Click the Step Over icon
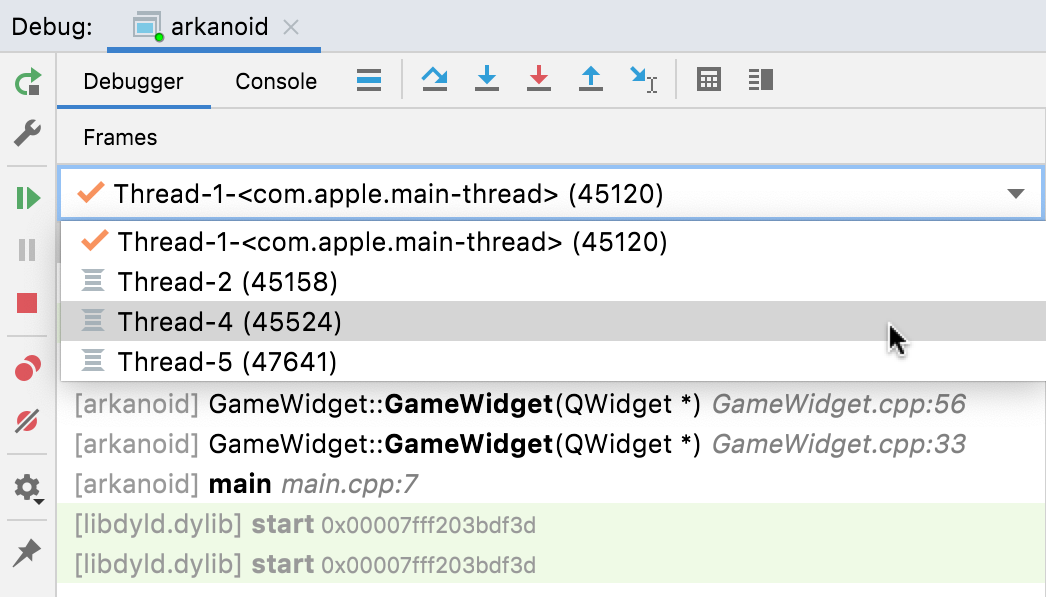 tap(434, 80)
